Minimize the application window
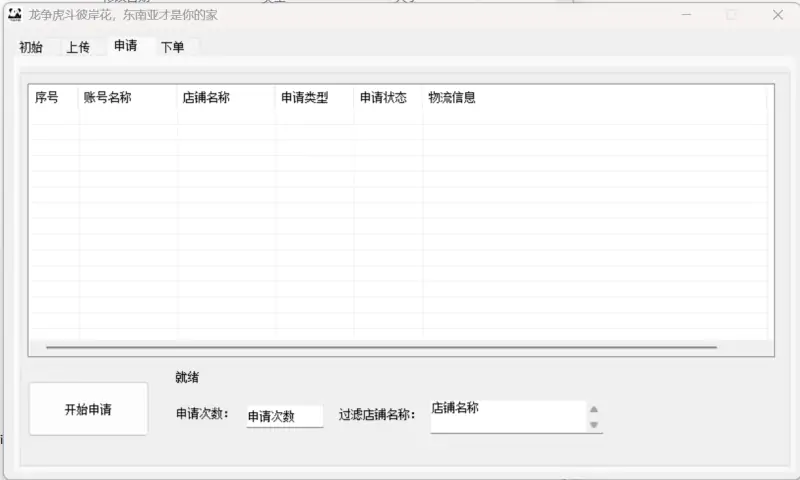 (x=686, y=15)
